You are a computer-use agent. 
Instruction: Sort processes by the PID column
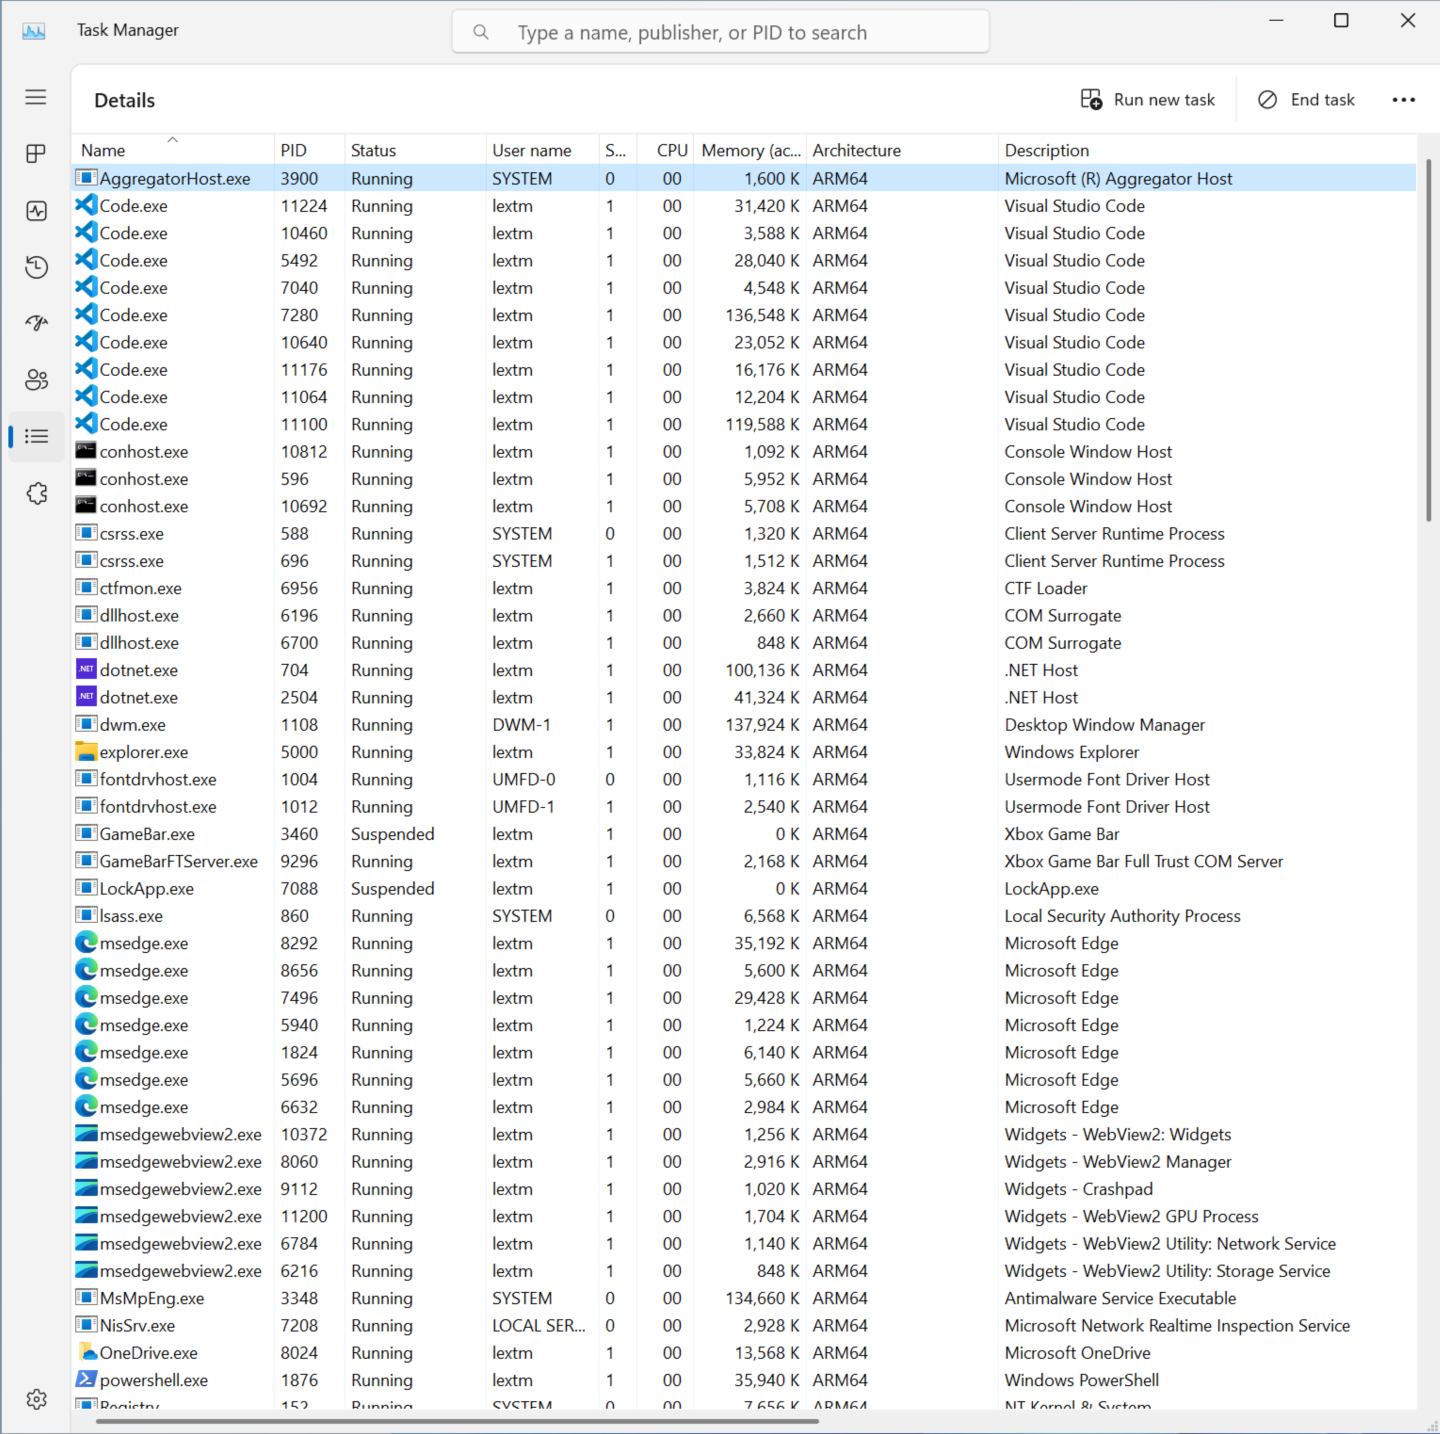[x=293, y=150]
